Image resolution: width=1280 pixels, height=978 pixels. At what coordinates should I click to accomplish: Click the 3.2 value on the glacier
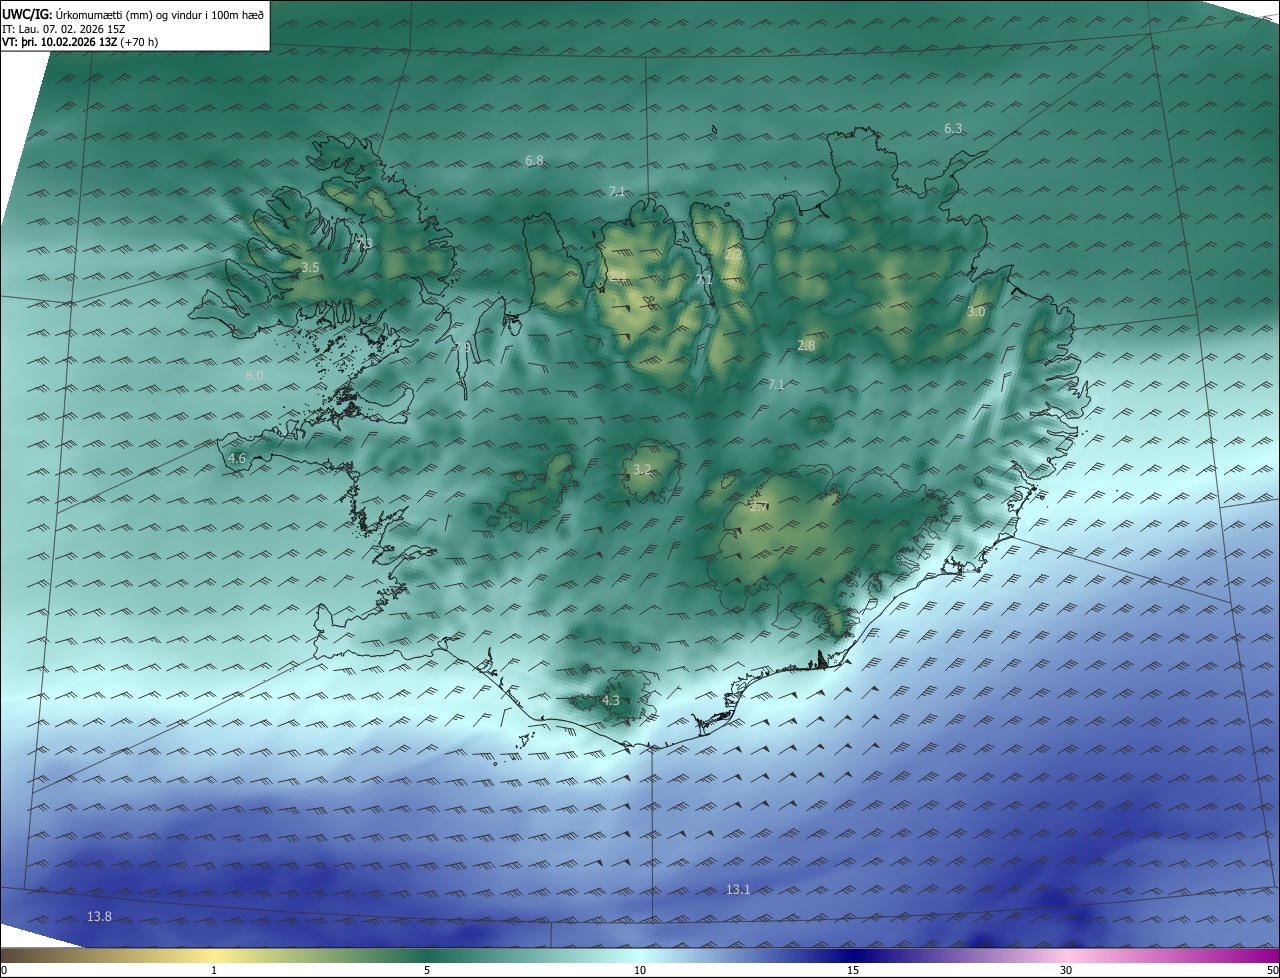tap(642, 469)
